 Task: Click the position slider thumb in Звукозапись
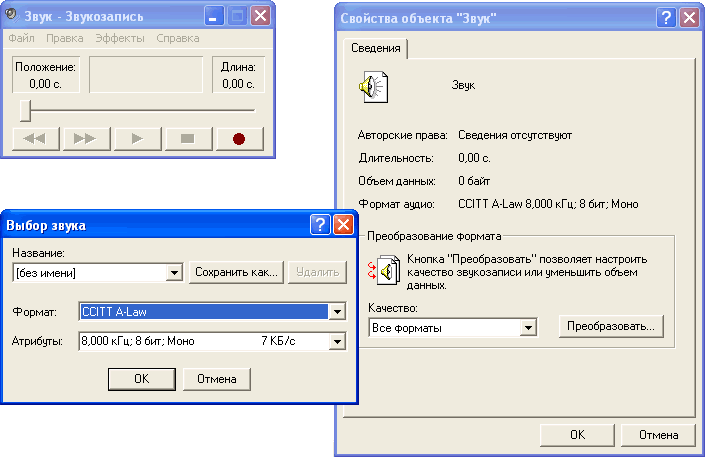tap(25, 109)
